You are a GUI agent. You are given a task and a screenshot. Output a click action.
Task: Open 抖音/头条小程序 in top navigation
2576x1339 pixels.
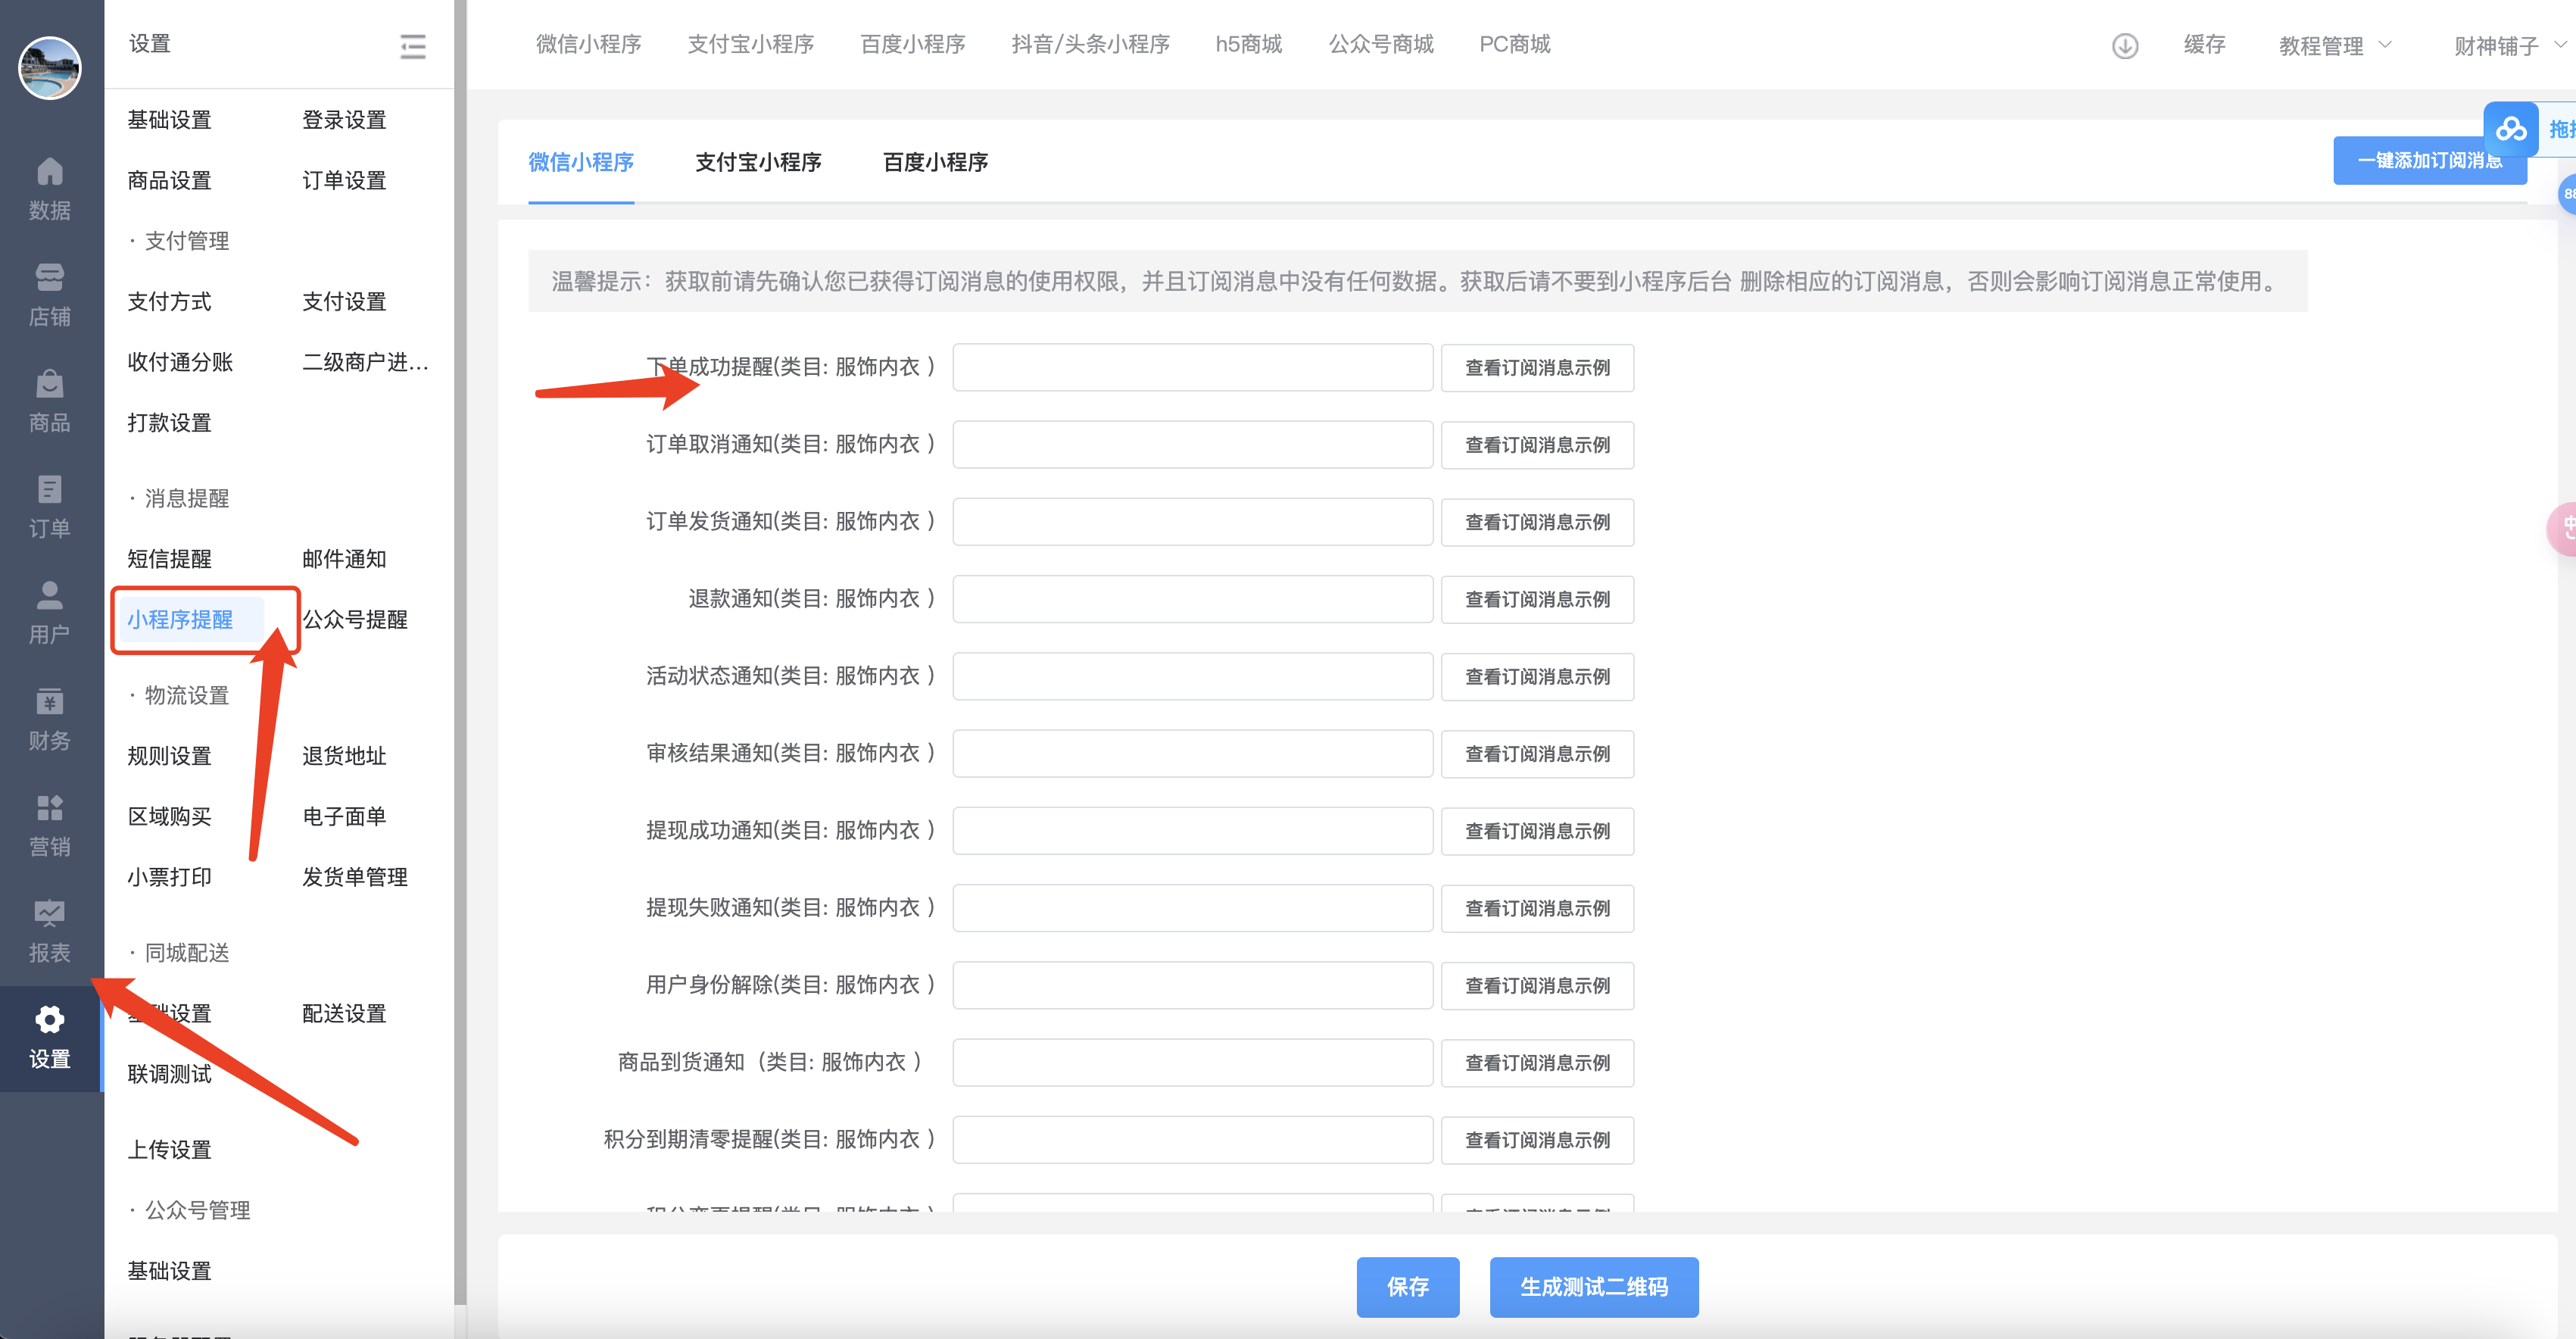(x=1091, y=44)
